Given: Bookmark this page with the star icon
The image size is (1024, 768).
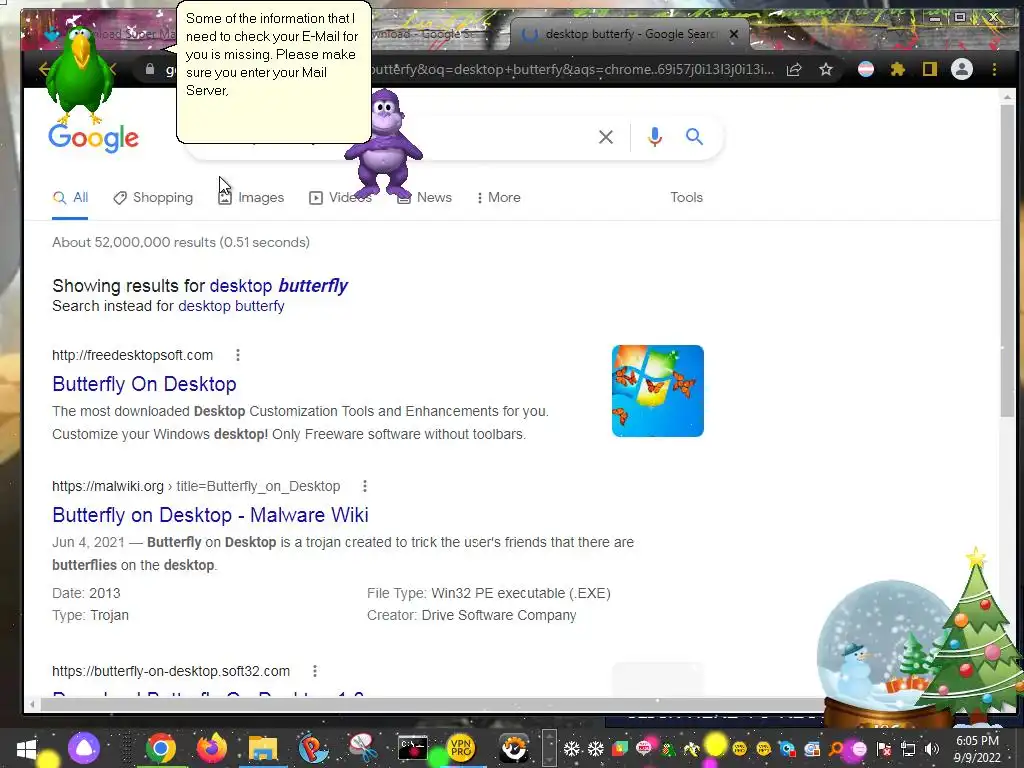Looking at the screenshot, I should (825, 69).
